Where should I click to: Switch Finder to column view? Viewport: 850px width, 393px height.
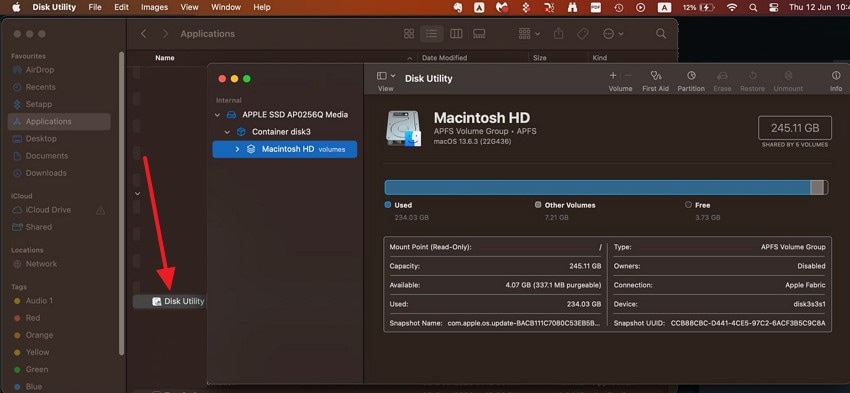[456, 34]
